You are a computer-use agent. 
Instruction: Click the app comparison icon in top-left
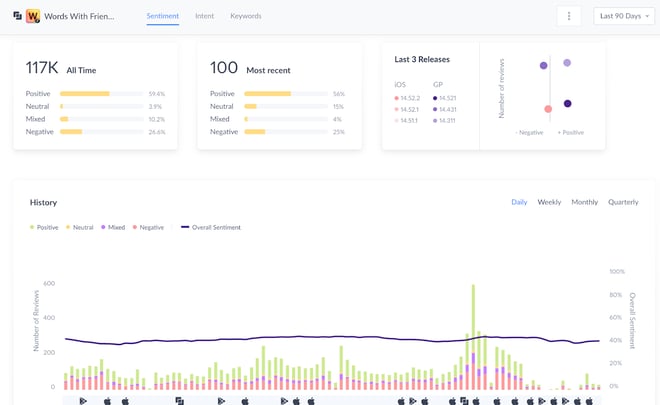pyautogui.click(x=17, y=16)
